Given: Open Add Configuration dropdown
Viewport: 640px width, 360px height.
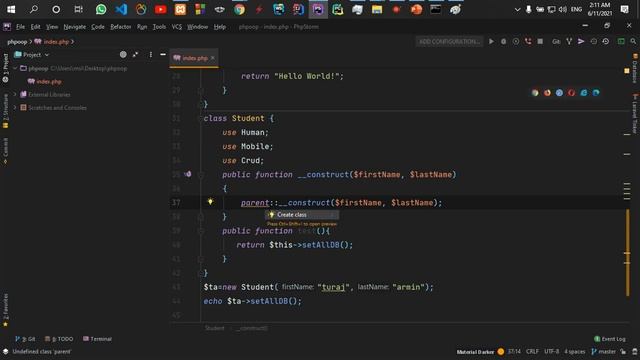Looking at the screenshot, I should (449, 42).
